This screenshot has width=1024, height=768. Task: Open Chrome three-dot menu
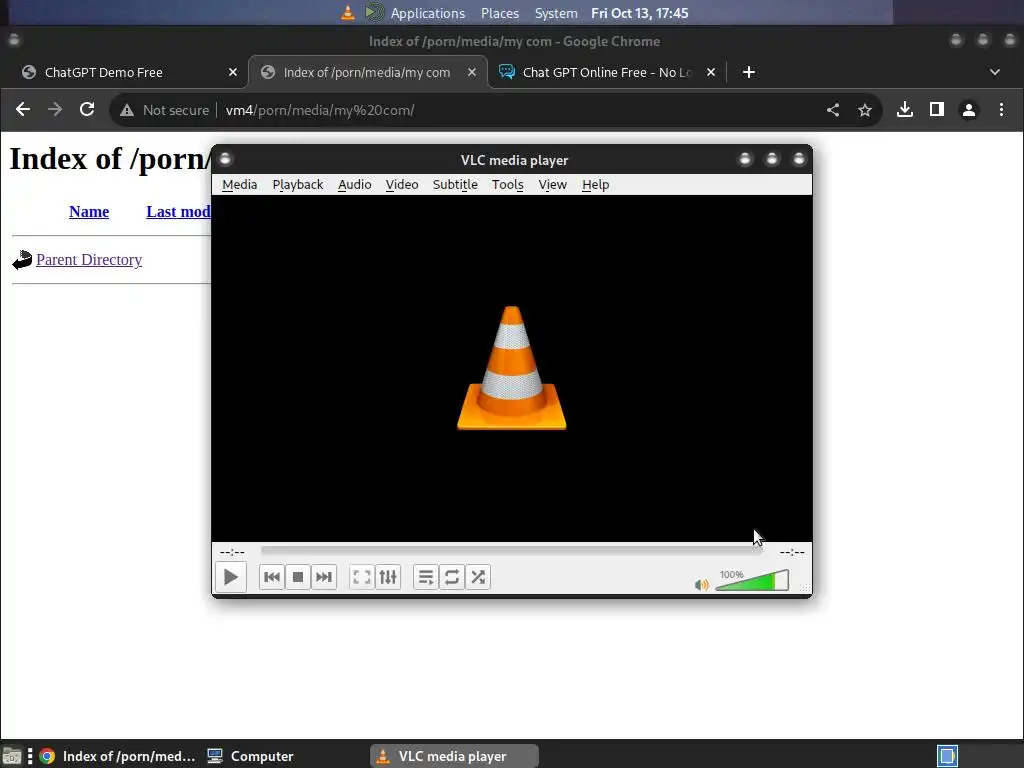(1001, 110)
